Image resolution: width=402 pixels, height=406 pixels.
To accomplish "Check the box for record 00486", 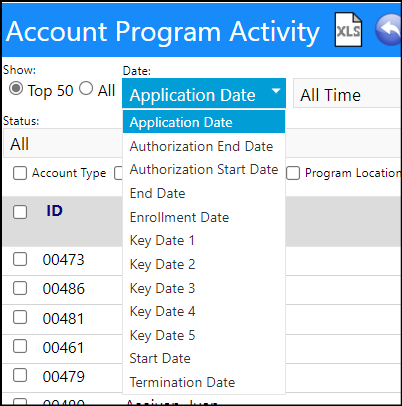I will coord(20,288).
